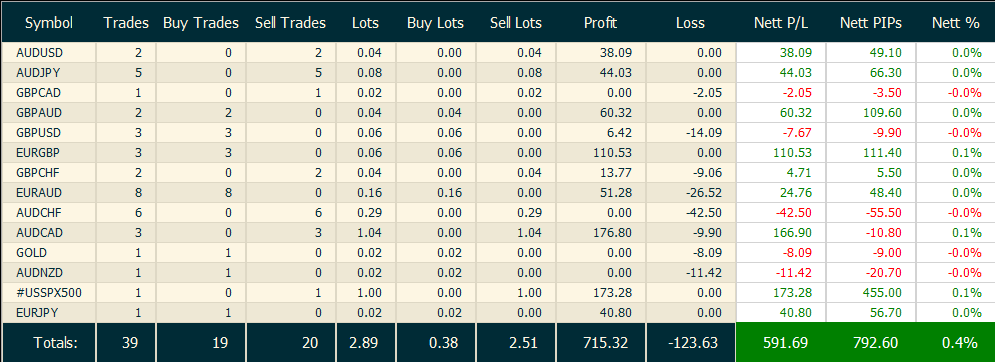This screenshot has height=362, width=995.
Task: Click the Profit column header
Action: coord(601,23)
